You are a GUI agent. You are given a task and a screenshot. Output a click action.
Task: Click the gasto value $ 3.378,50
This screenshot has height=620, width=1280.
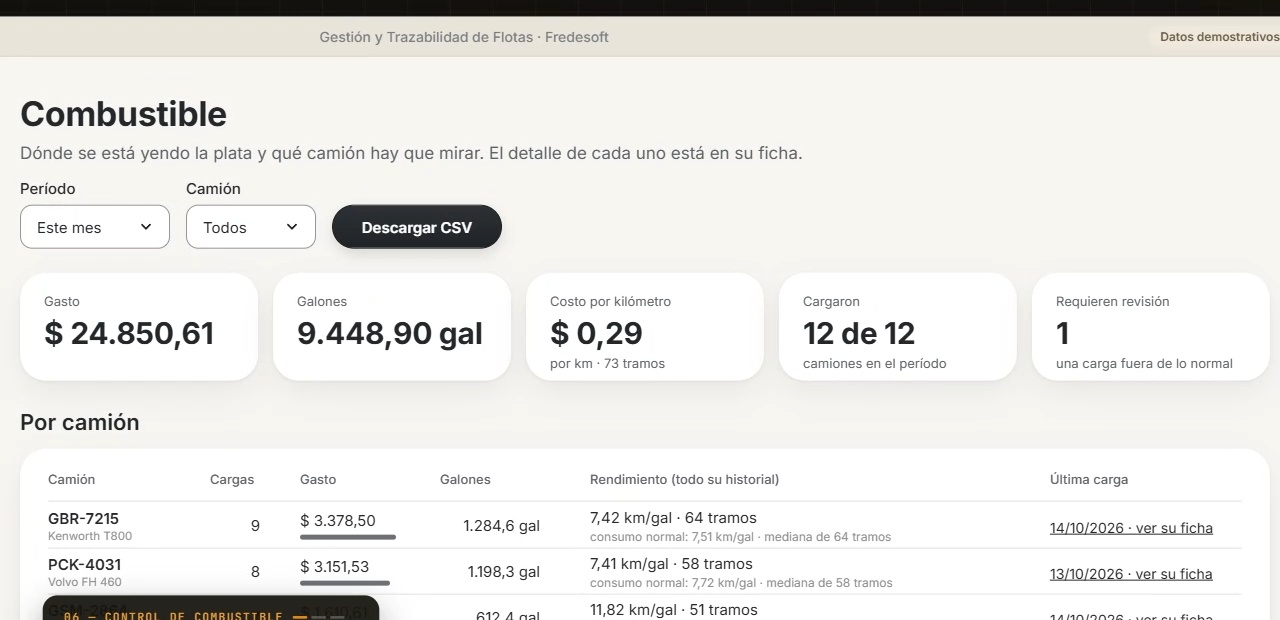pyautogui.click(x=338, y=520)
